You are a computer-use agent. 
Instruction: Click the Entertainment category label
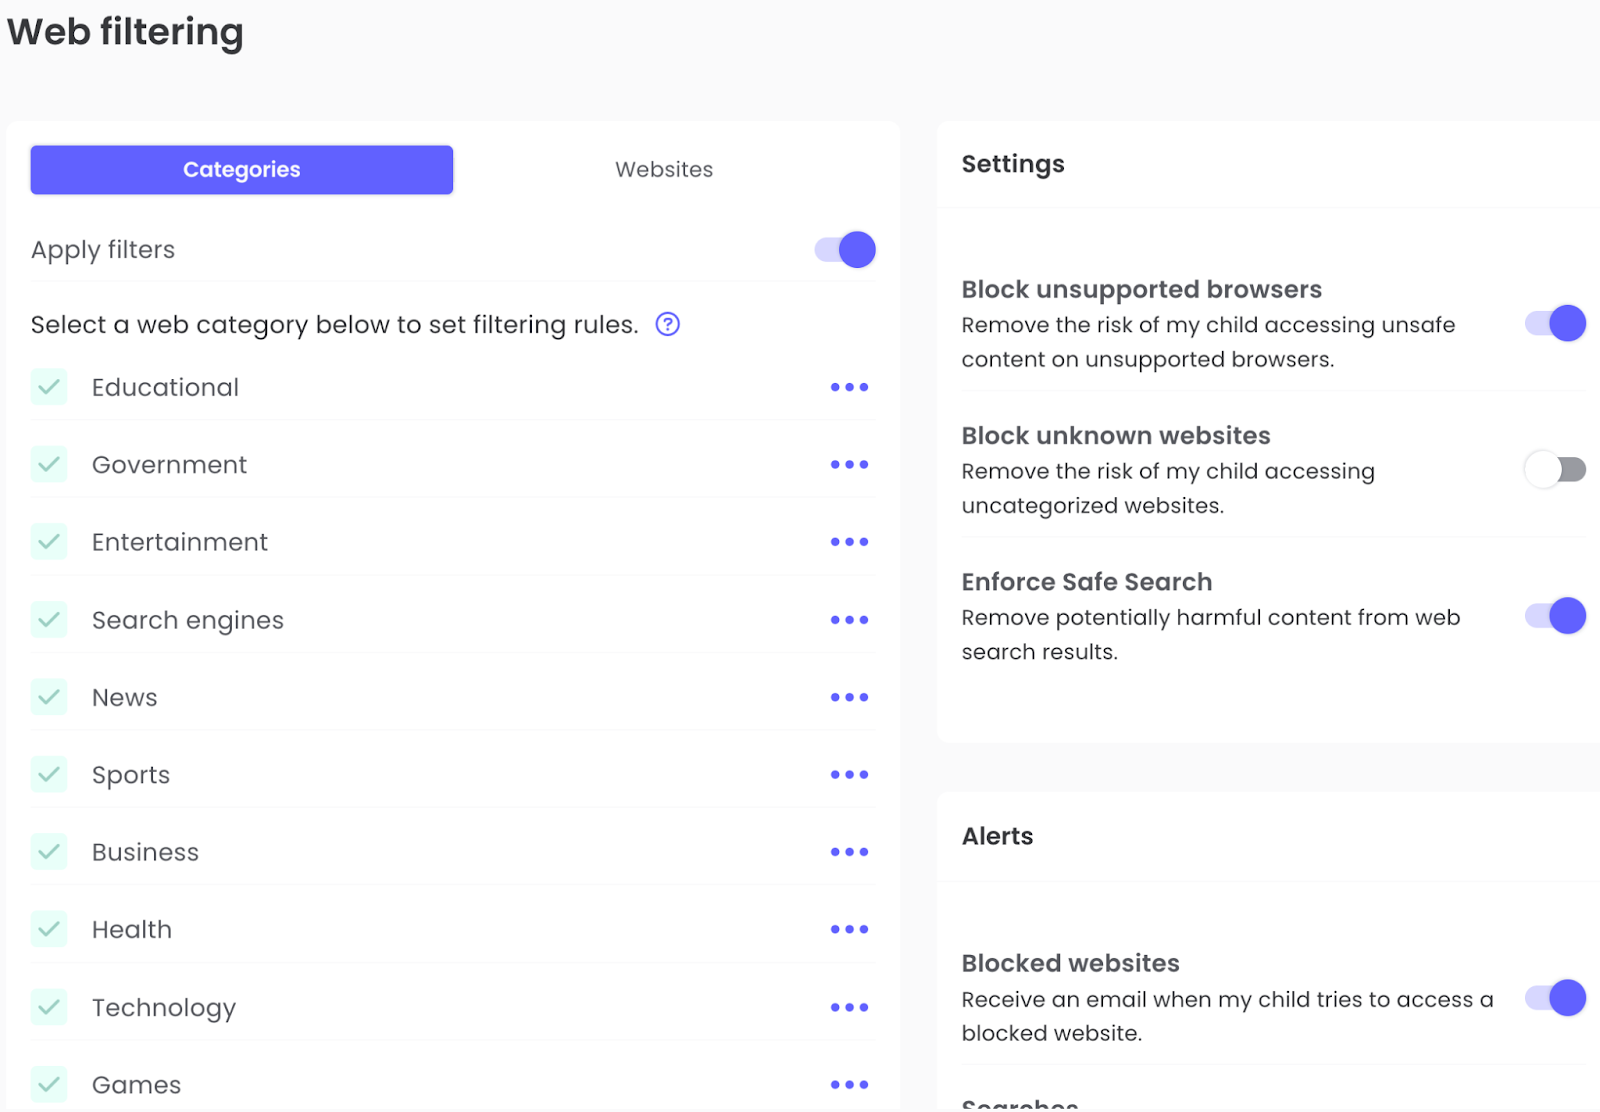[x=180, y=542]
